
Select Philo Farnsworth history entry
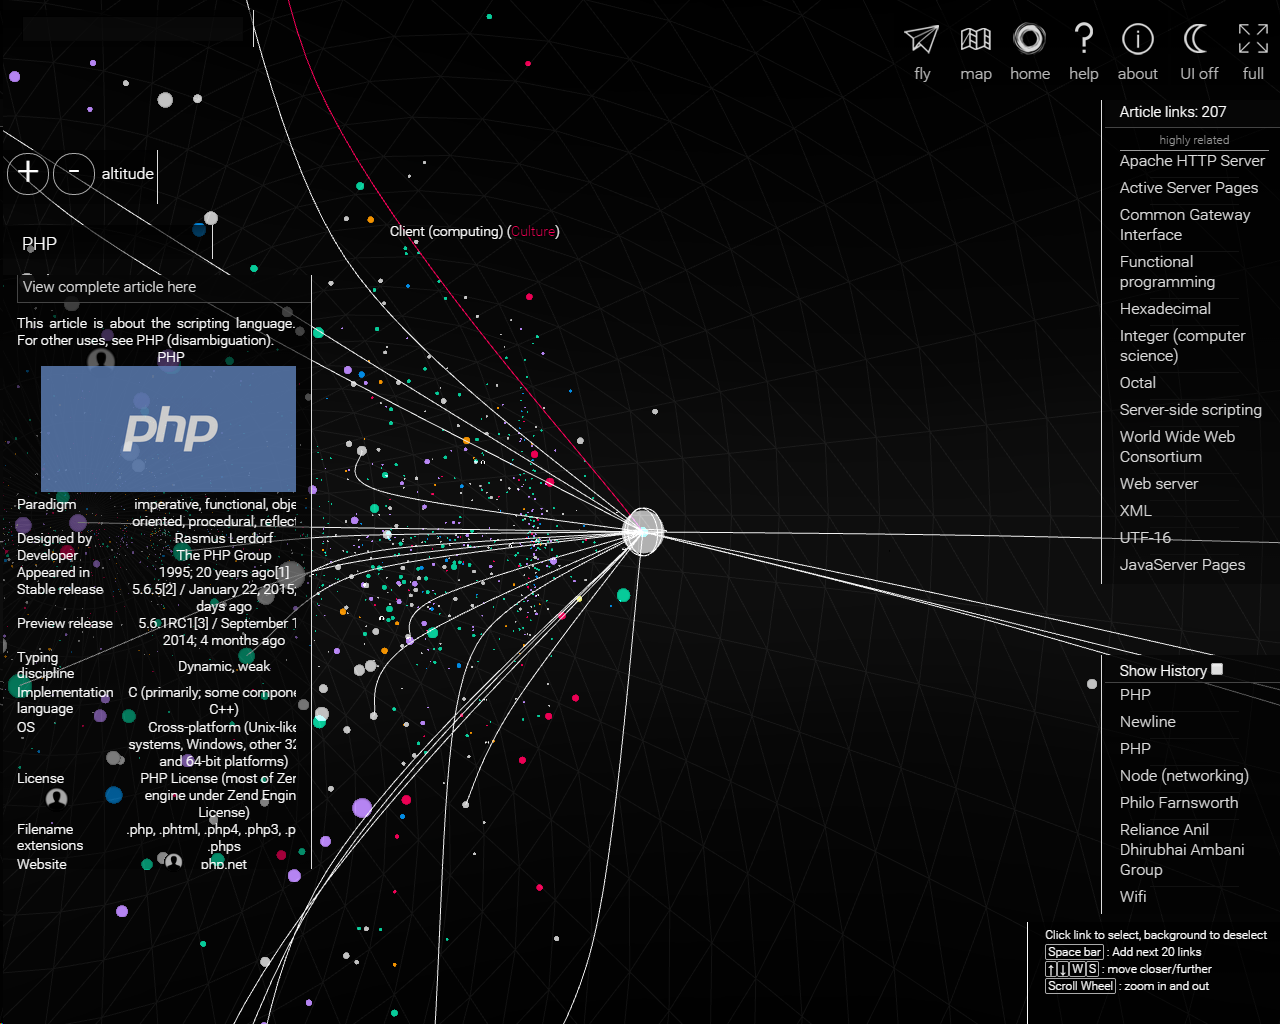point(1179,803)
